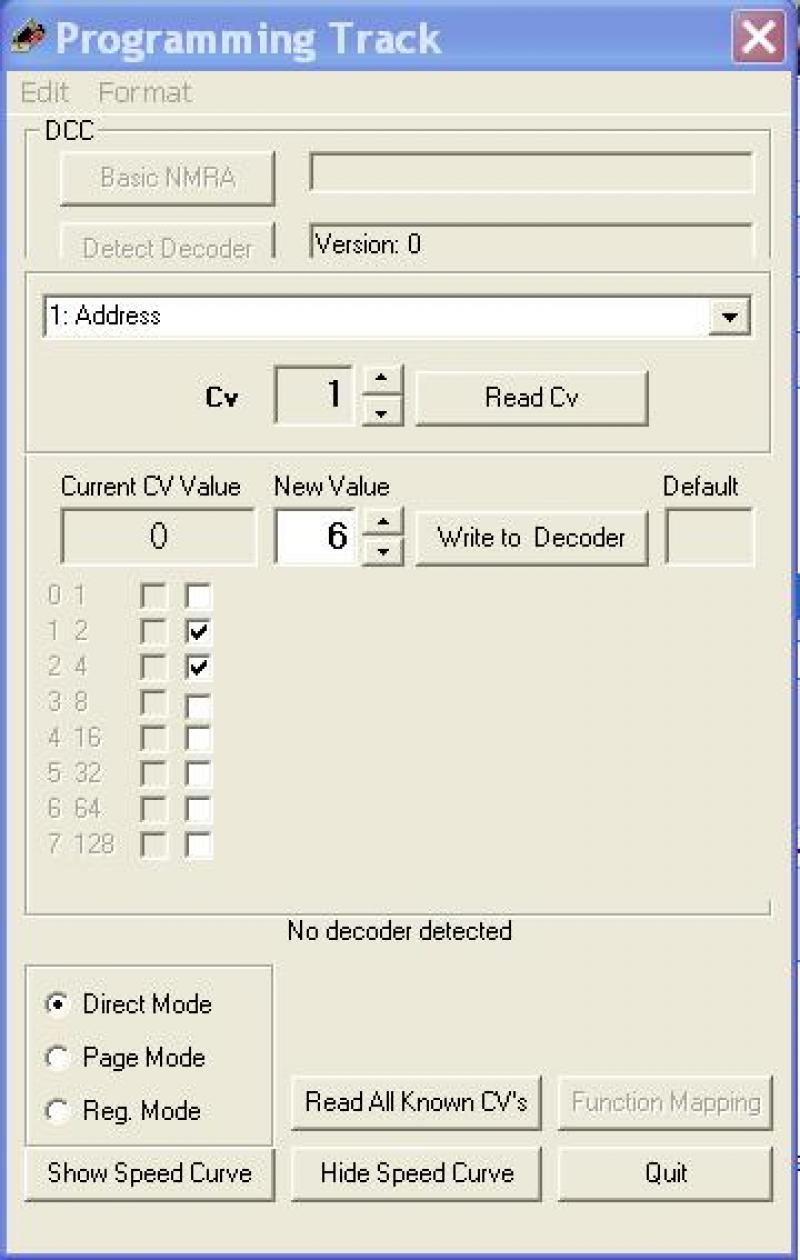
Task: Select Page Mode radio button
Action: tap(58, 1058)
